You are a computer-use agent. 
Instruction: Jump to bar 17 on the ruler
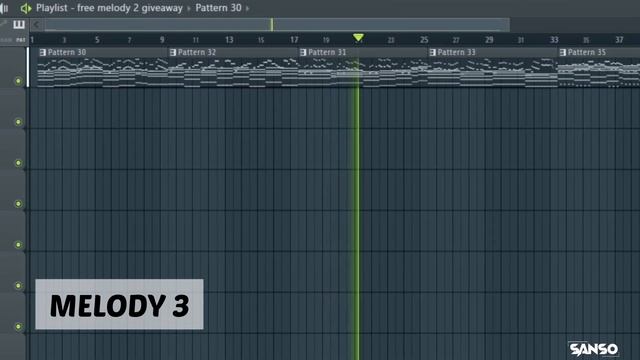point(294,40)
